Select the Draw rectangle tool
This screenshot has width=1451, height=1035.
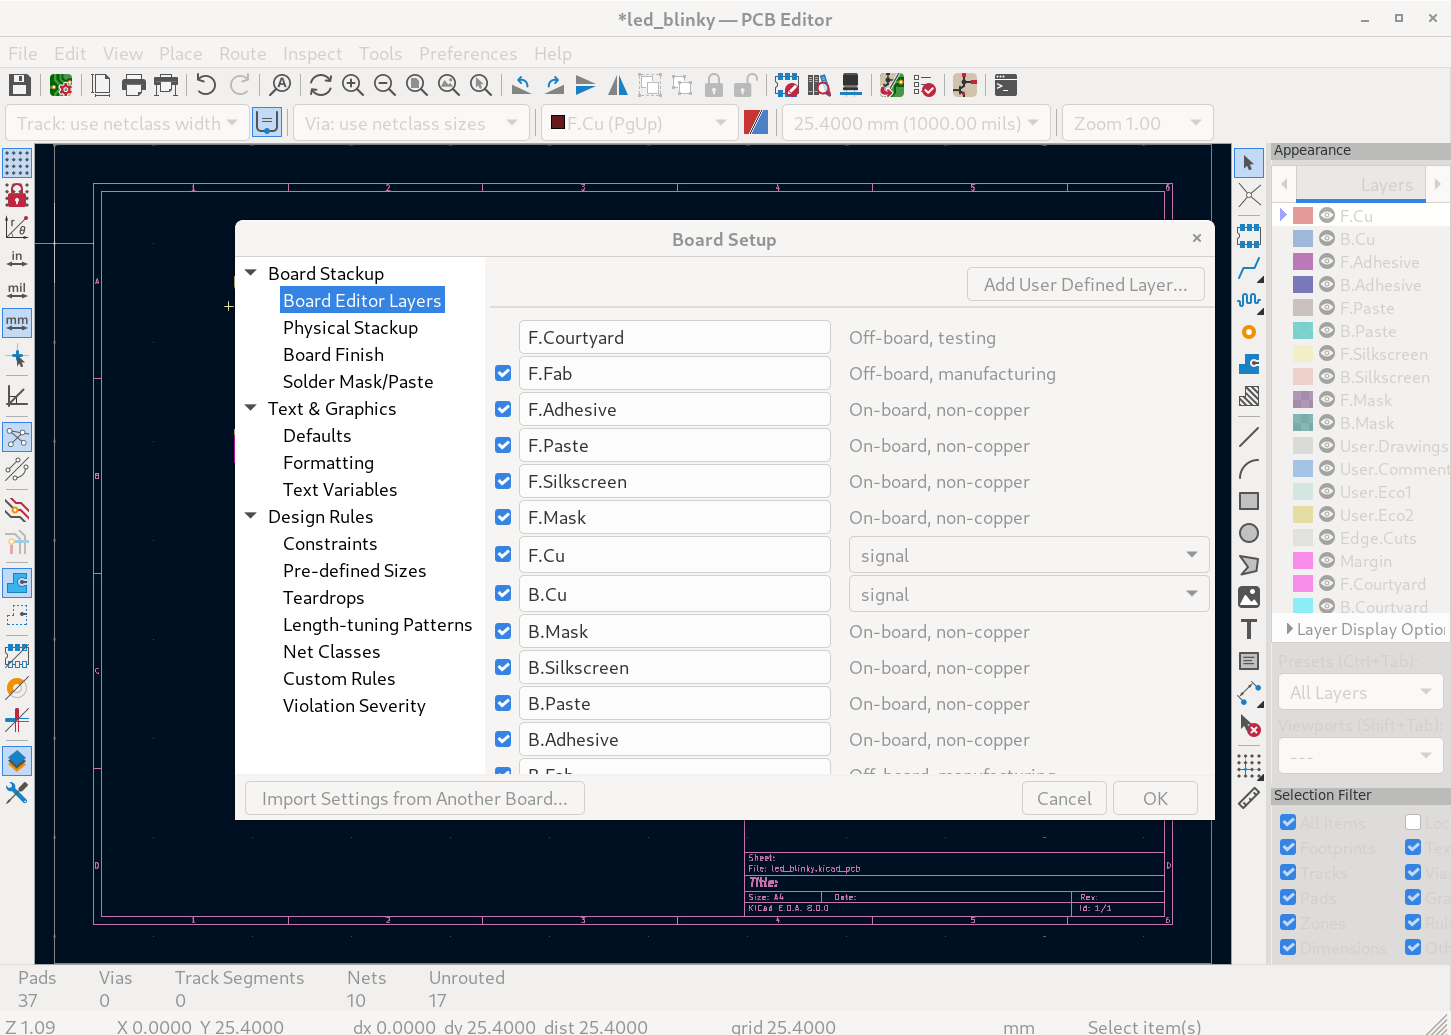click(1249, 501)
